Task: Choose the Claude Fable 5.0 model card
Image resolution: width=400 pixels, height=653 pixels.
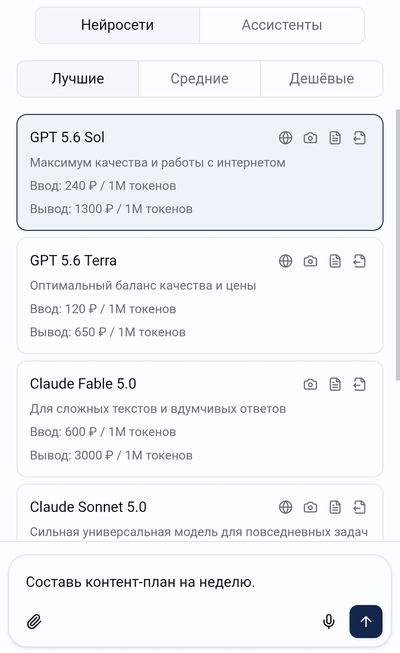Action: coord(200,419)
